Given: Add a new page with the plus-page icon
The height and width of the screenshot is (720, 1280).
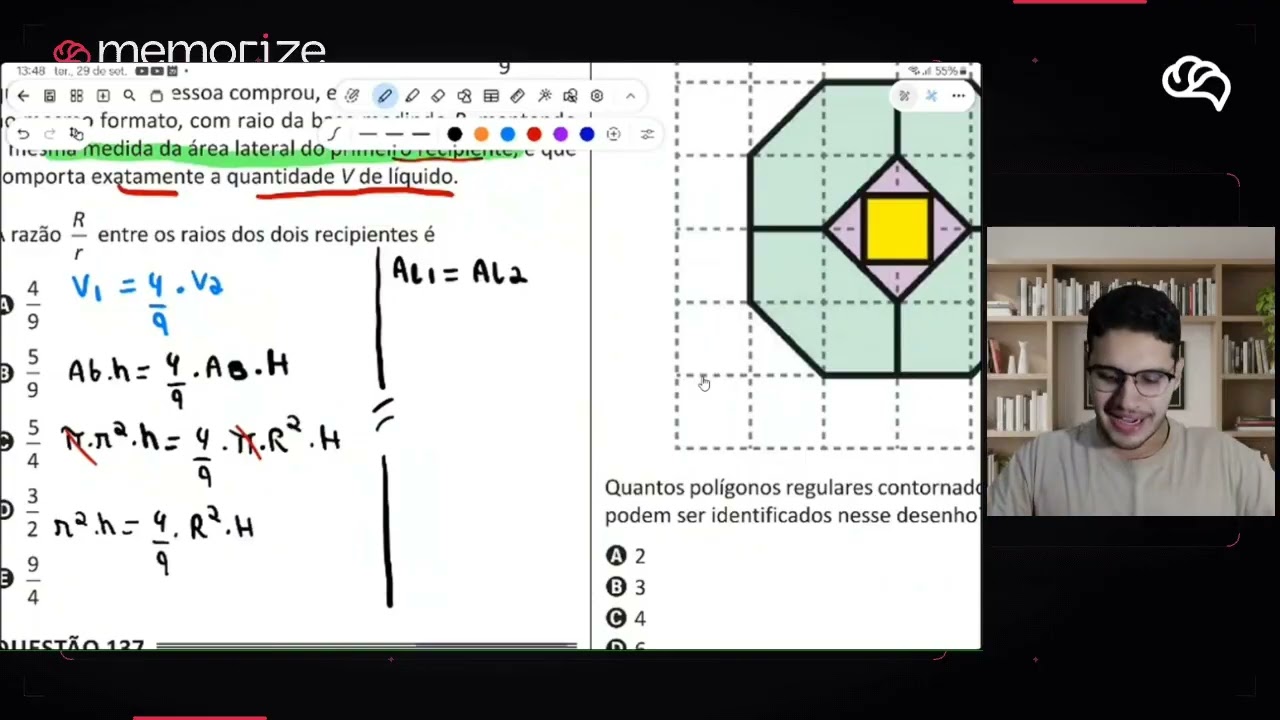Looking at the screenshot, I should (x=103, y=96).
